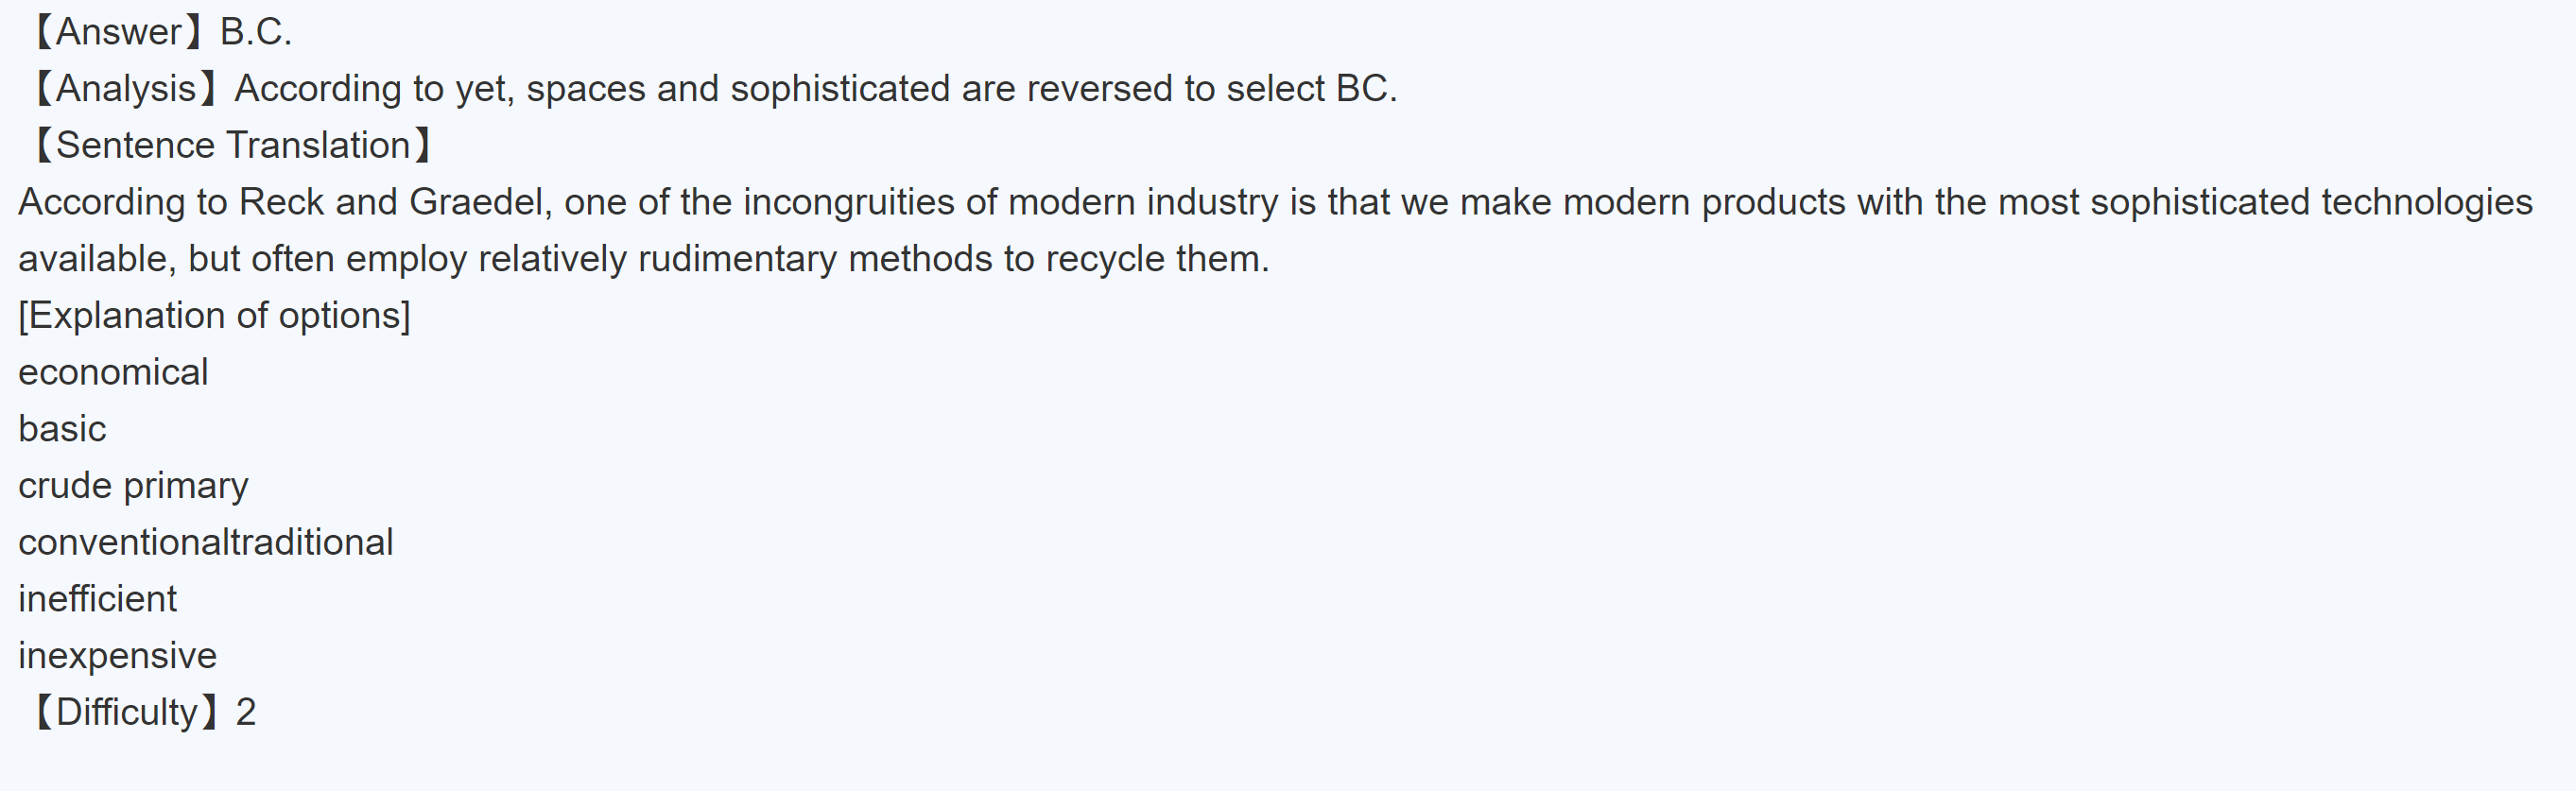
Task: Click the word "recycle" in the translation
Action: pyautogui.click(x=1101, y=259)
